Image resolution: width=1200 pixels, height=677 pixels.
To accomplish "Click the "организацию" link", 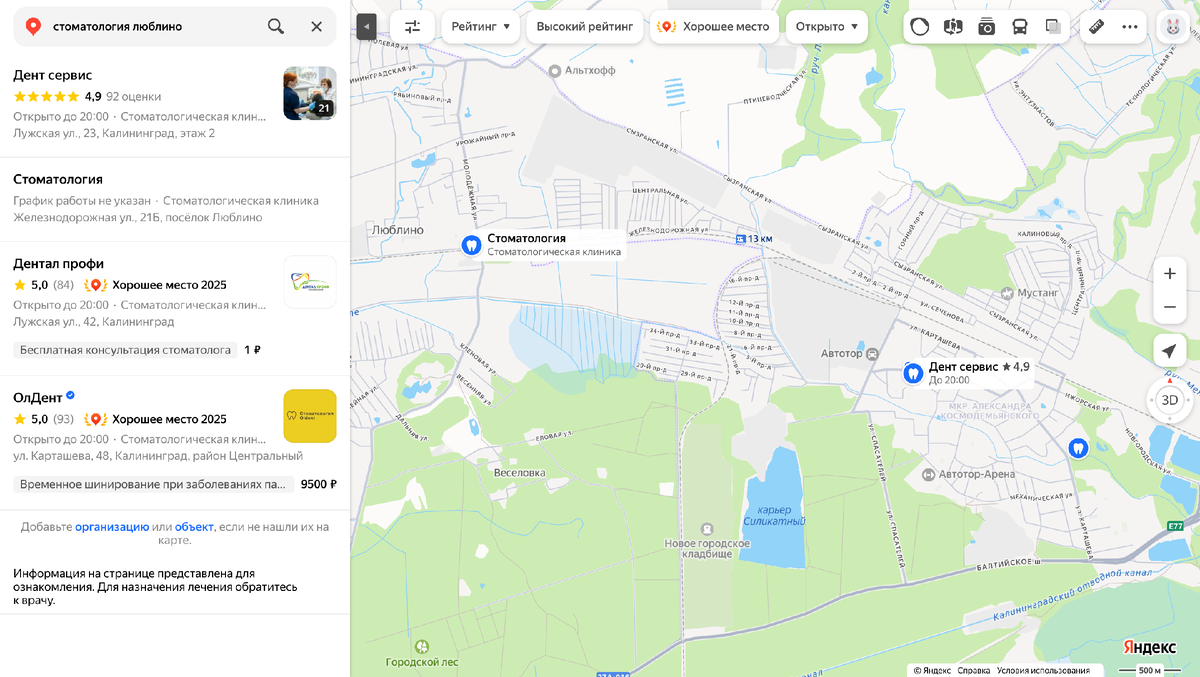I will [x=112, y=527].
